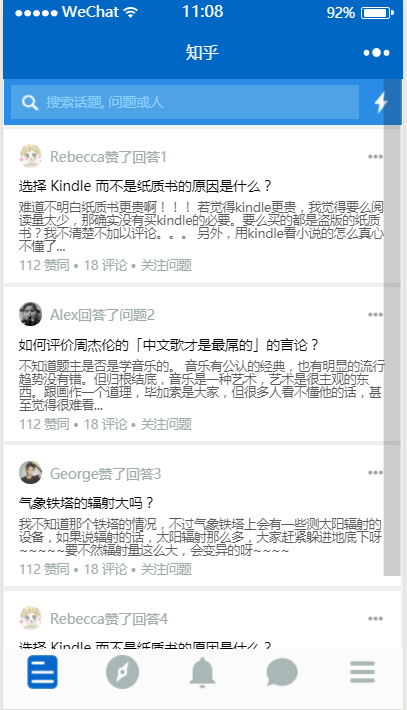407x710 pixels.
Task: Open the question 气象铁塔的辐射大吗
Action: click(86, 503)
